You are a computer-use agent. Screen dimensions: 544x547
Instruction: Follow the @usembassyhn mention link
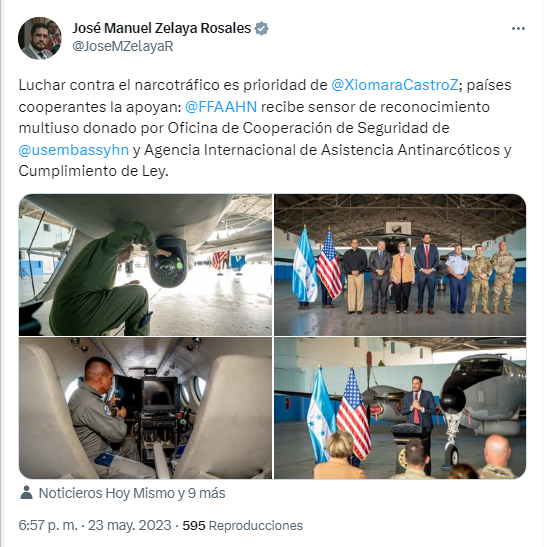tap(74, 150)
